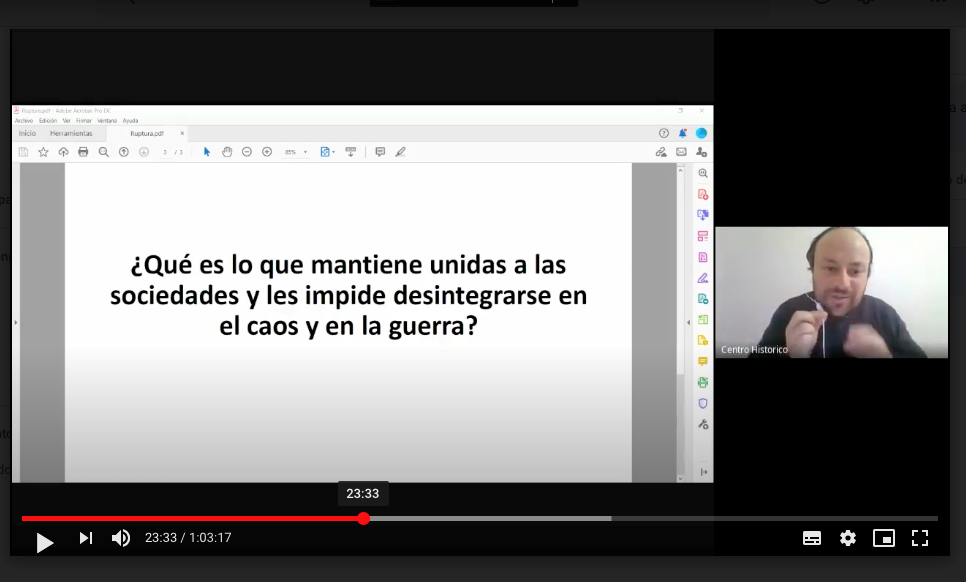The height and width of the screenshot is (582, 966).
Task: Play the paused video
Action: (x=44, y=540)
